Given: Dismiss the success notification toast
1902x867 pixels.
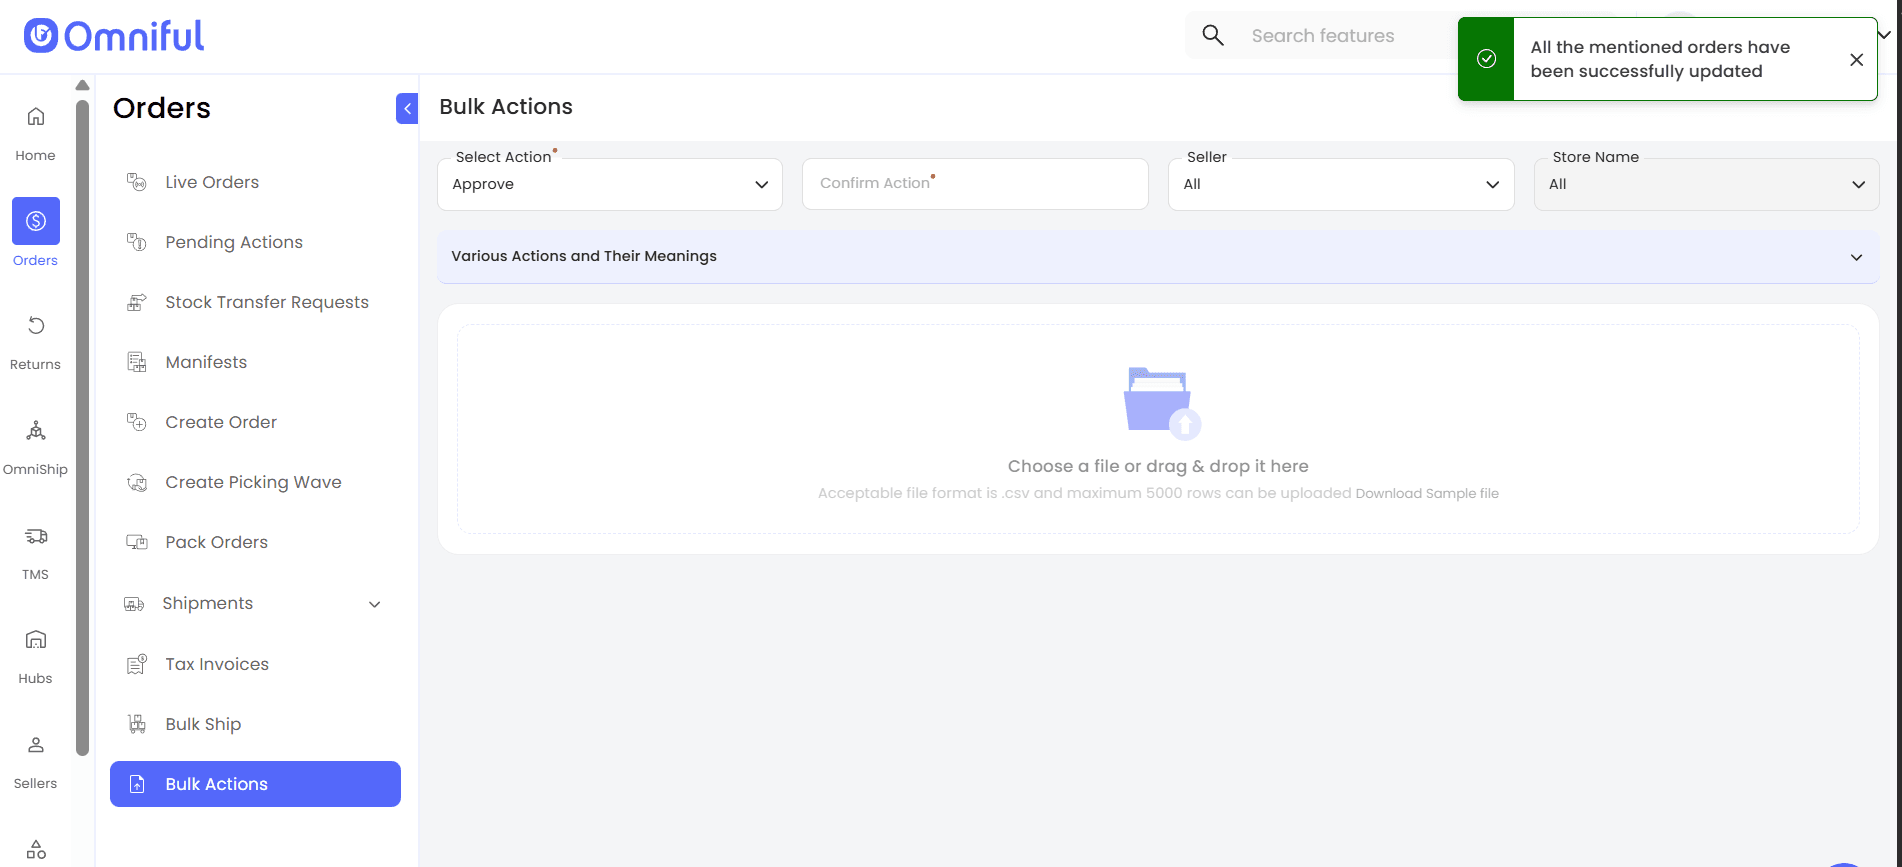Looking at the screenshot, I should tap(1856, 60).
